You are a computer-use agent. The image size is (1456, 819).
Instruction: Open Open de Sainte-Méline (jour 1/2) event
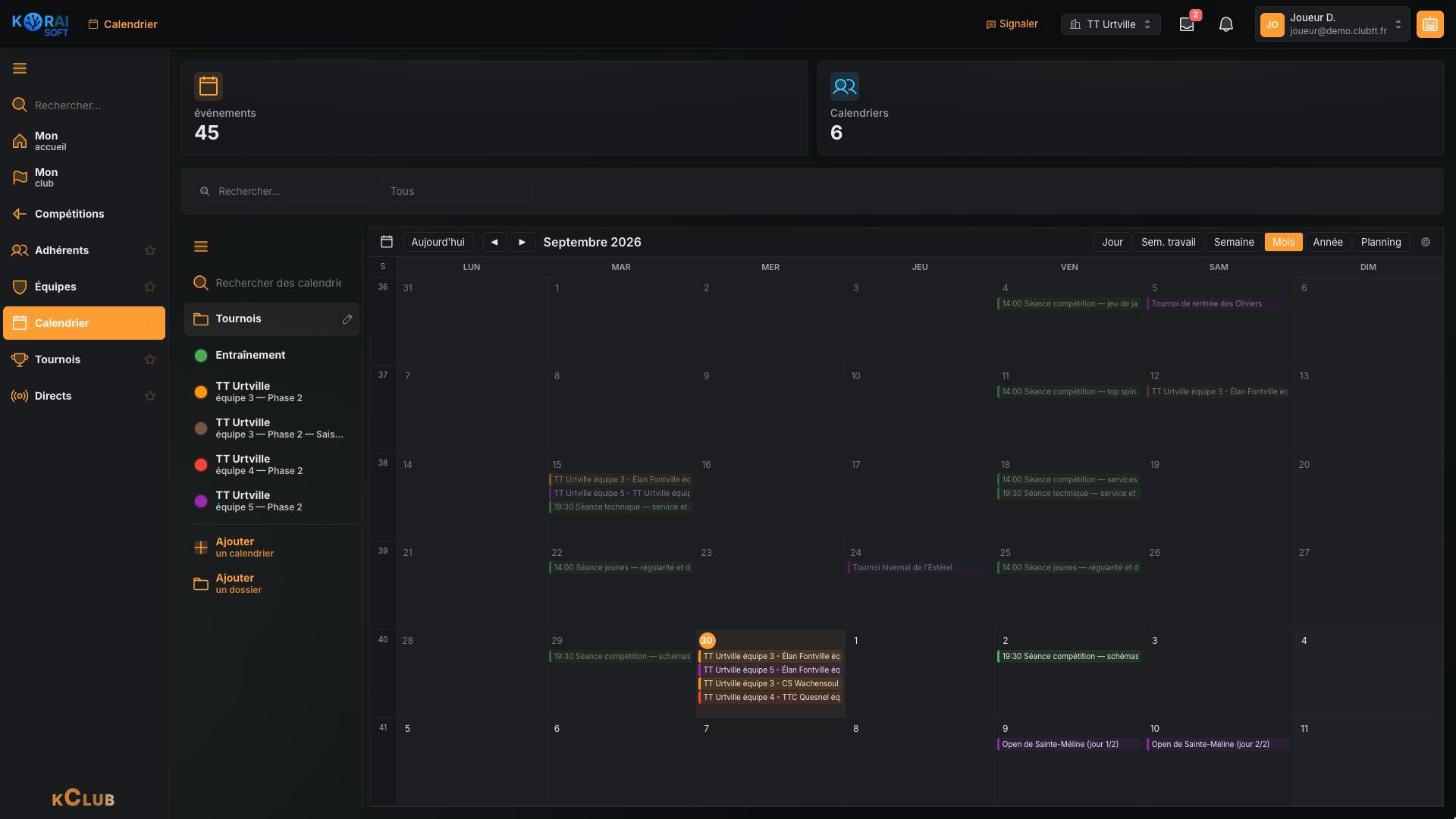tap(1069, 744)
